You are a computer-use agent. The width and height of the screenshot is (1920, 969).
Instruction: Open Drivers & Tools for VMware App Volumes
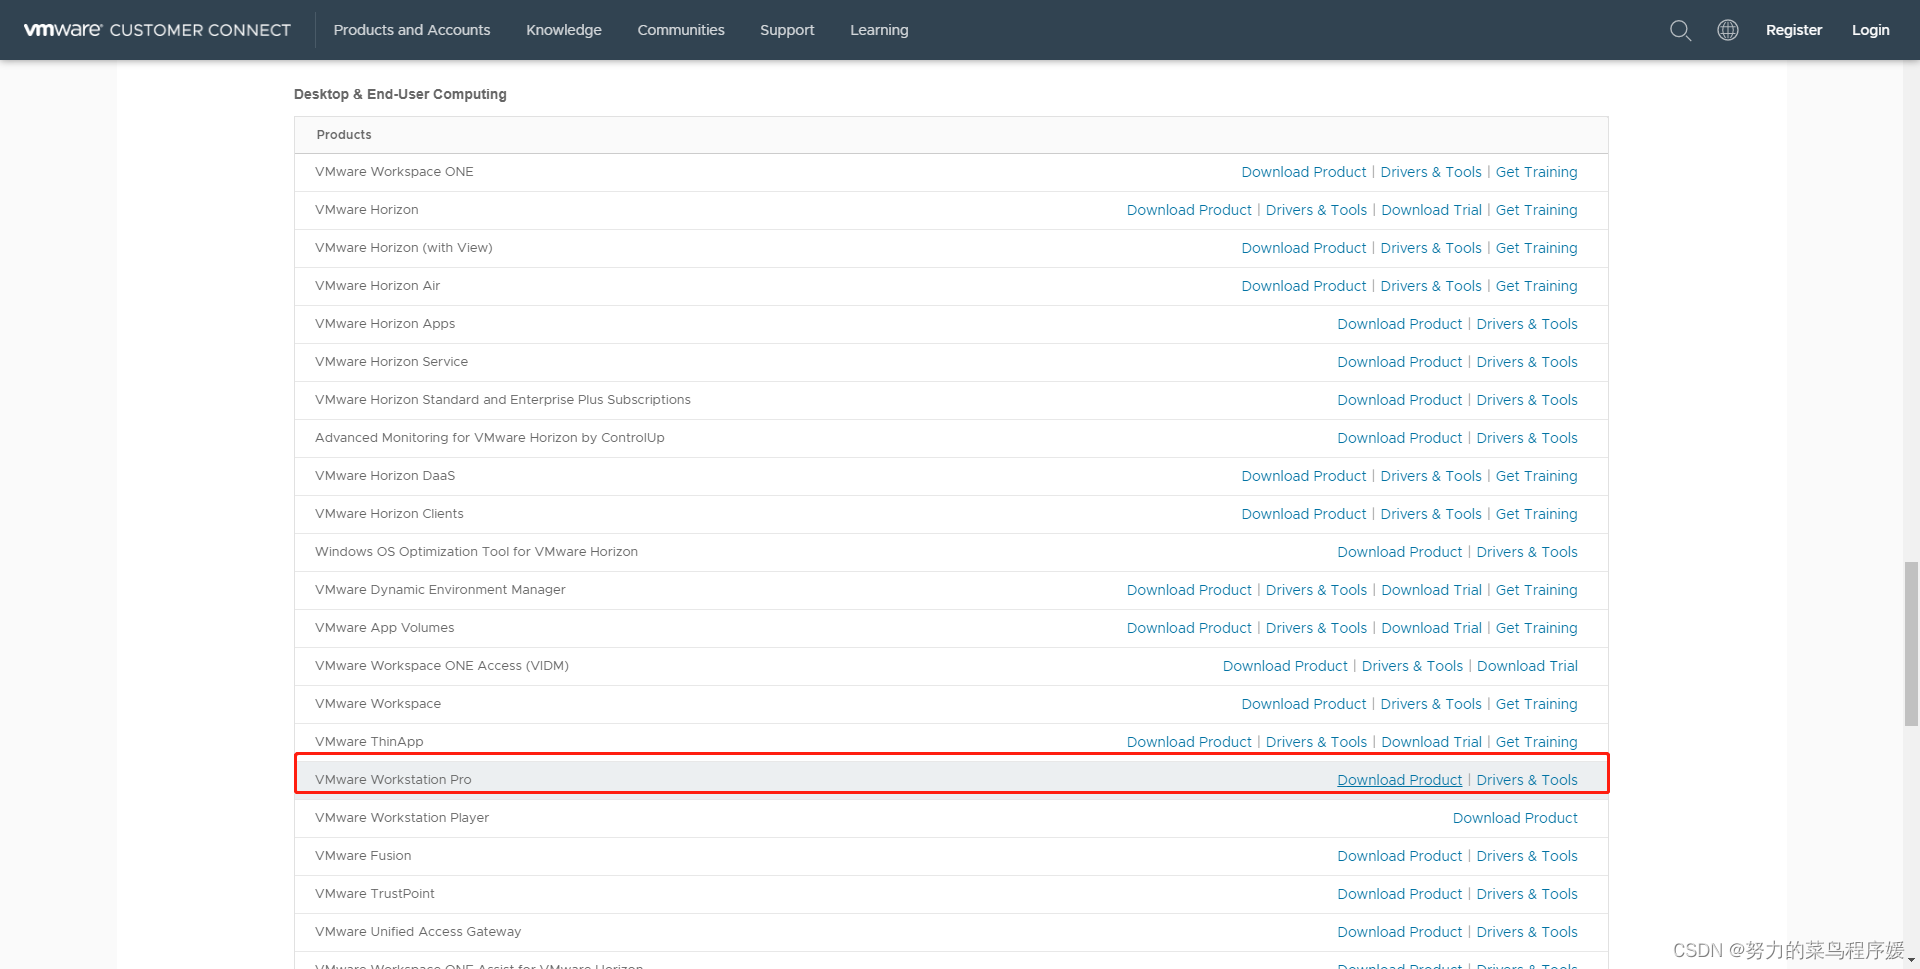click(x=1316, y=628)
